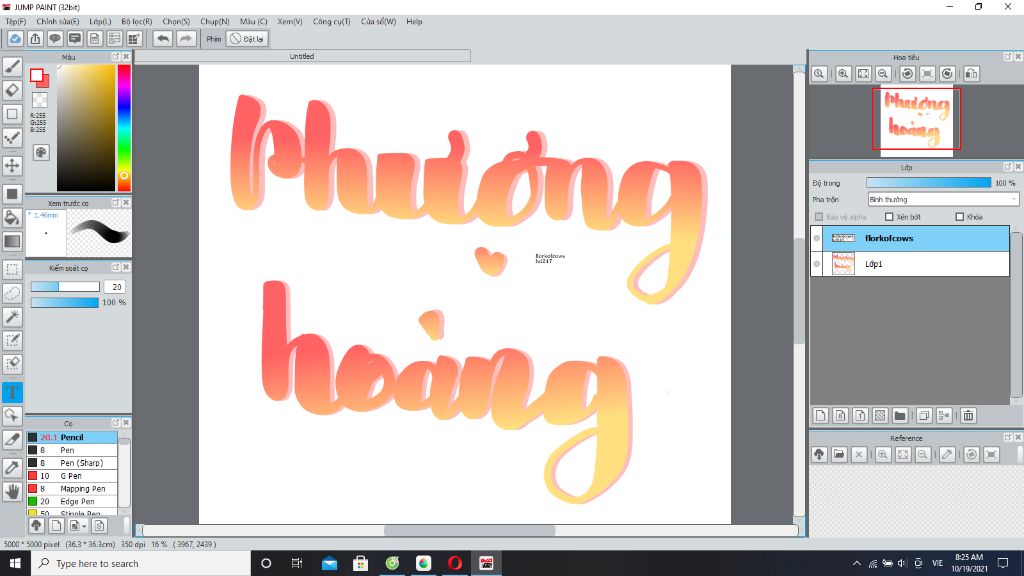The width and height of the screenshot is (1024, 576).
Task: Hide the florkofcows layer
Action: click(816, 238)
